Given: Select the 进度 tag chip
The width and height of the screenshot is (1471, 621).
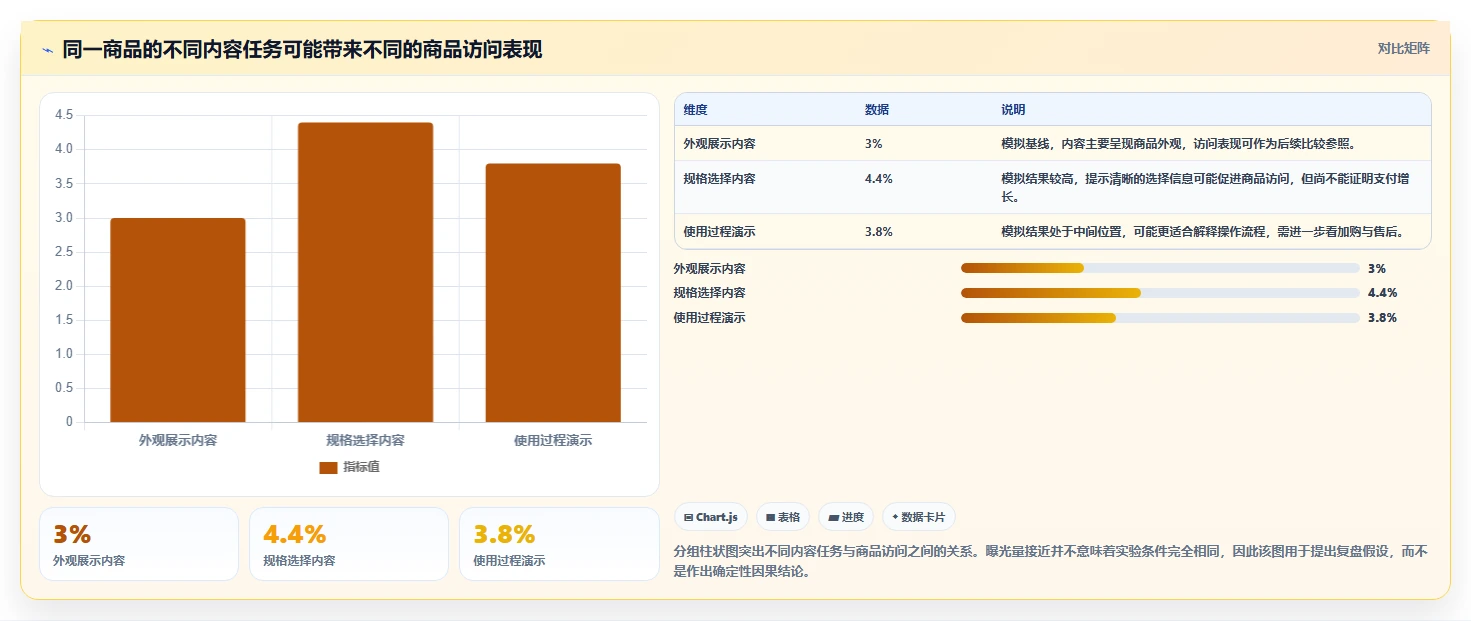Looking at the screenshot, I should 846,517.
